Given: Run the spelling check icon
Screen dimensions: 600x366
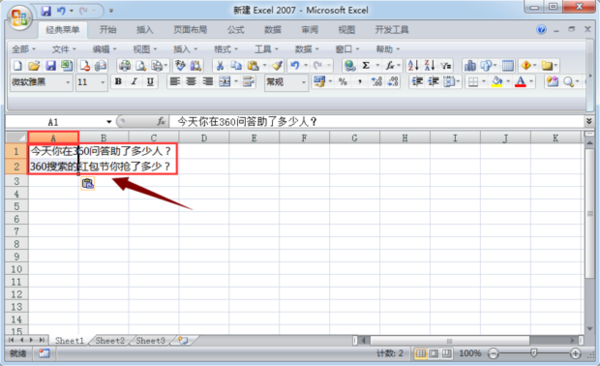Looking at the screenshot, I should 180,65.
